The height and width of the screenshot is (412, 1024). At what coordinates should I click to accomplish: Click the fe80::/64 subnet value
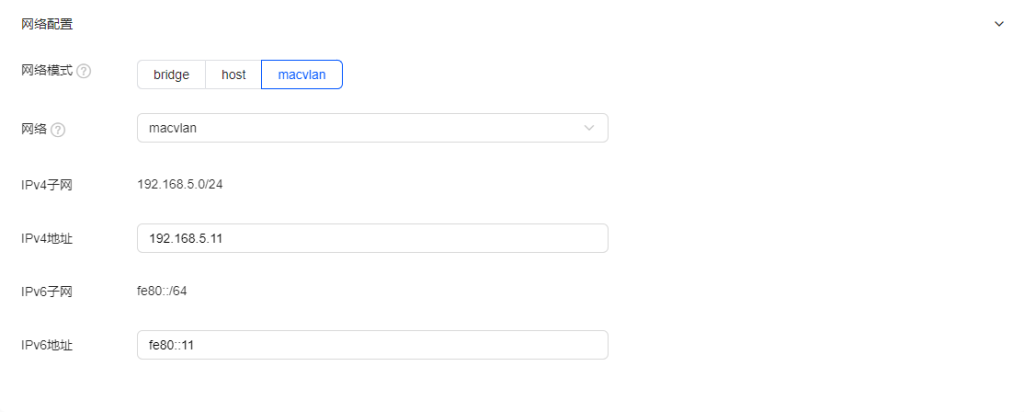[x=162, y=291]
